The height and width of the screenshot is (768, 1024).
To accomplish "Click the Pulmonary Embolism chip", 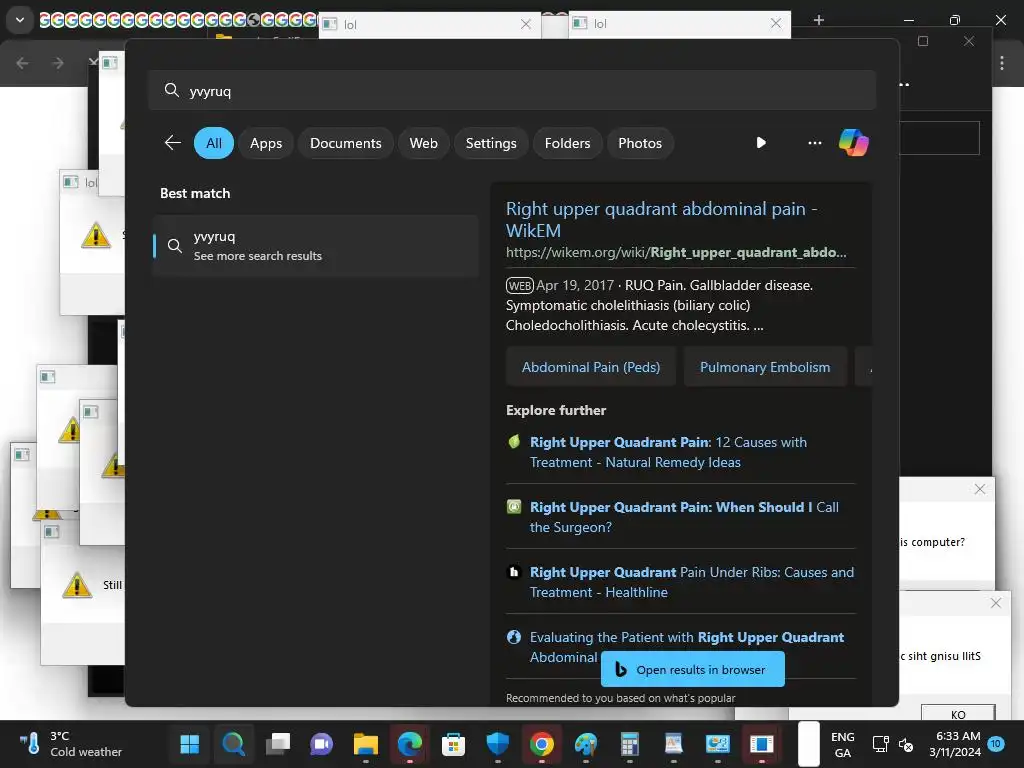I will pyautogui.click(x=765, y=367).
